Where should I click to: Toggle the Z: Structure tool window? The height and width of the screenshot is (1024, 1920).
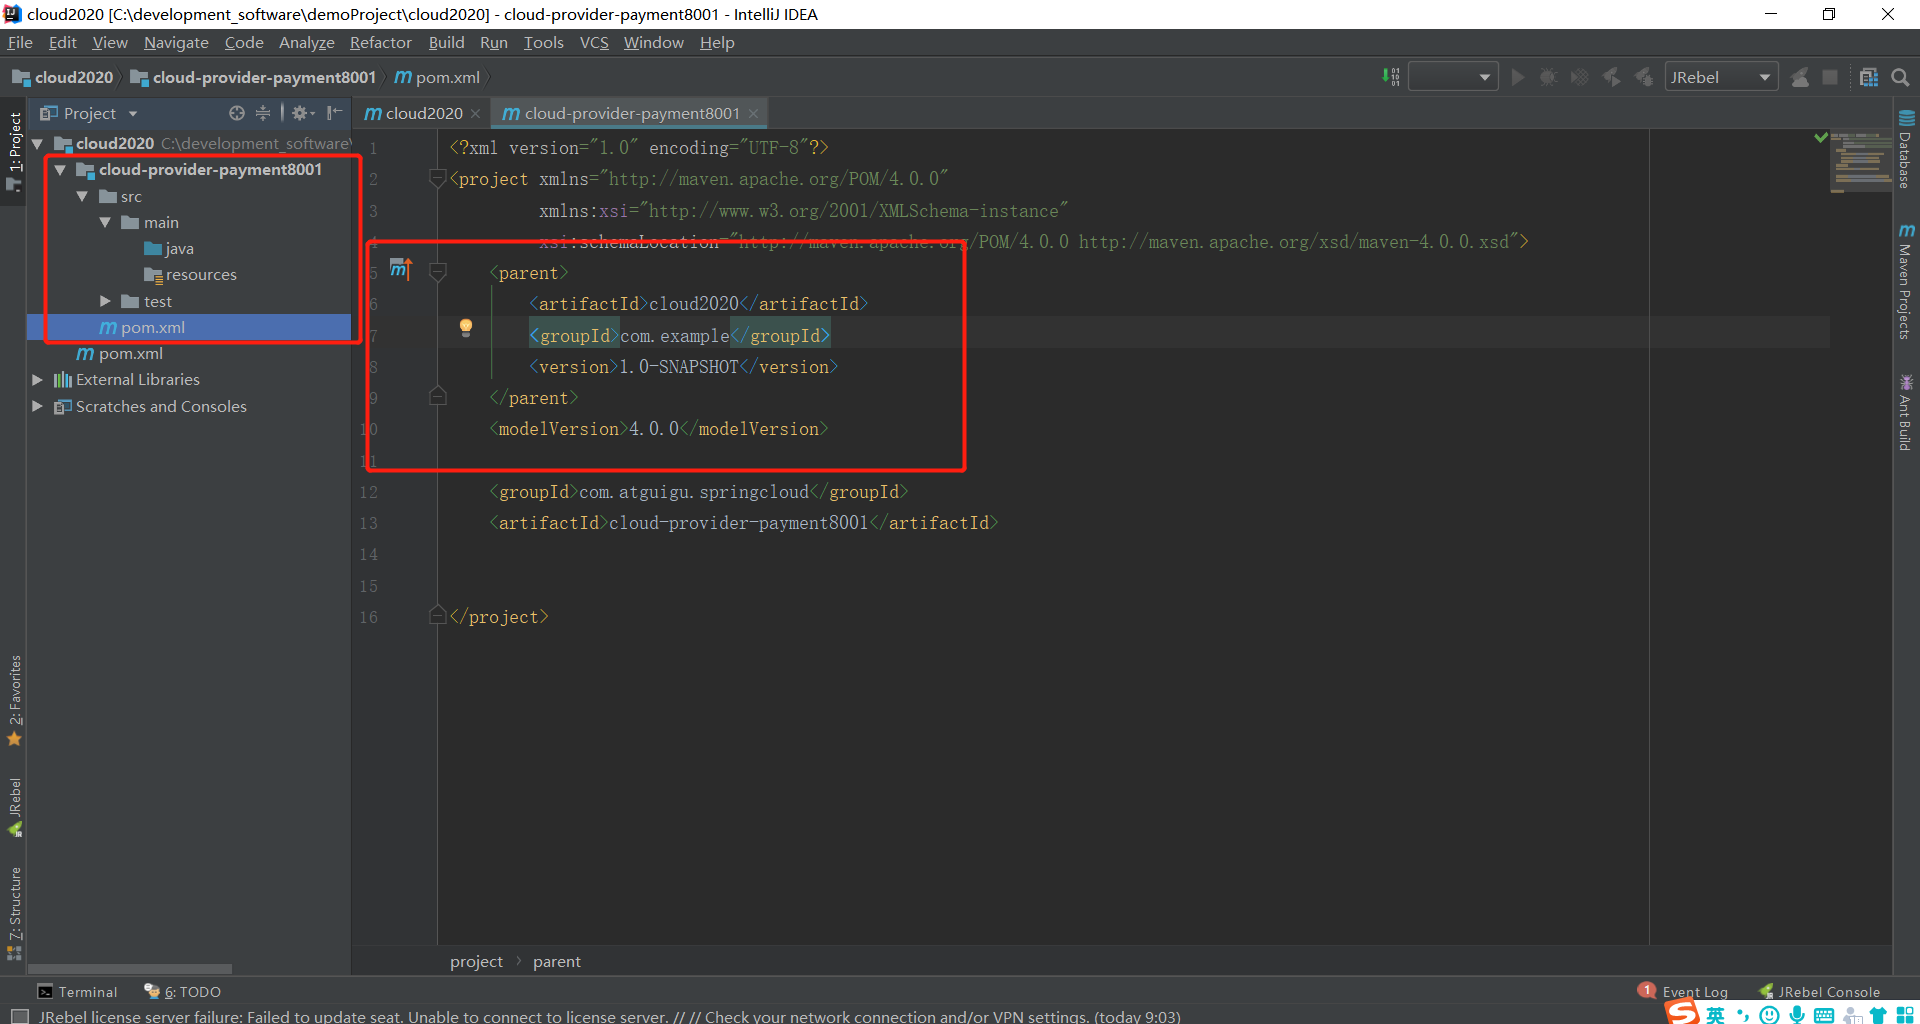(14, 912)
